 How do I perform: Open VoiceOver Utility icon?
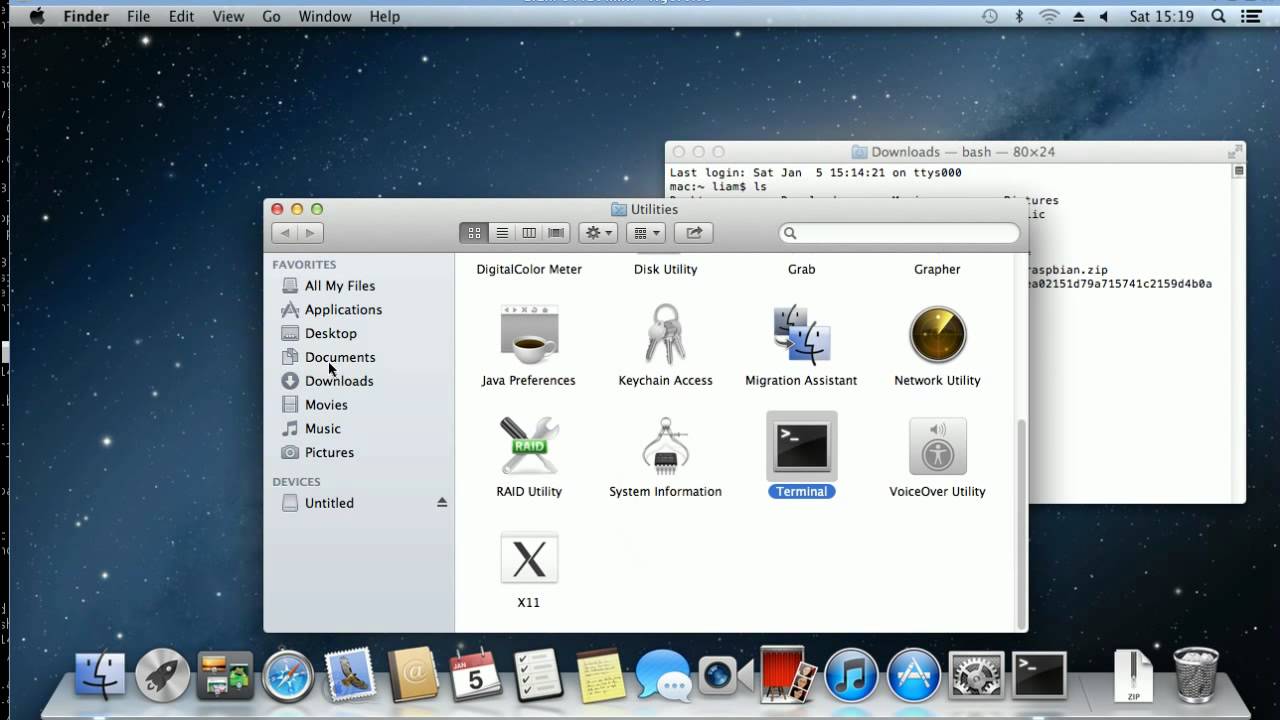[937, 446]
